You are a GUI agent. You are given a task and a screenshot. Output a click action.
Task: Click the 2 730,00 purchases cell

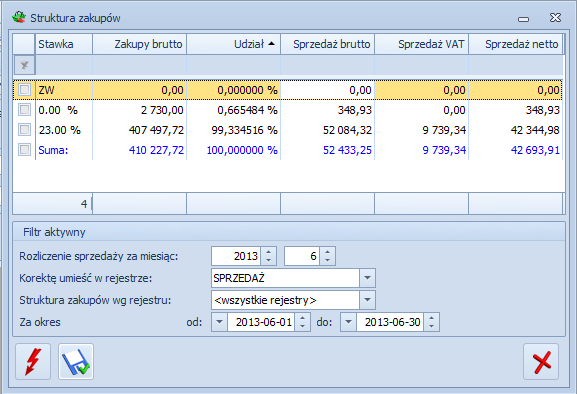point(139,110)
